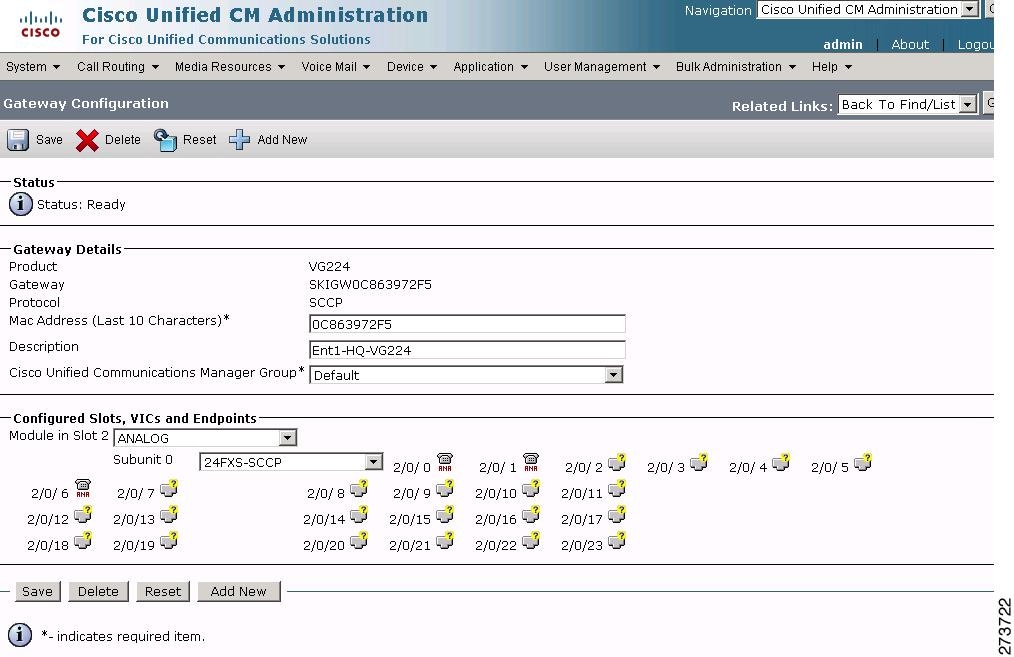The image size is (1014, 657).
Task: Open the Voice Mail menu
Action: pos(336,67)
